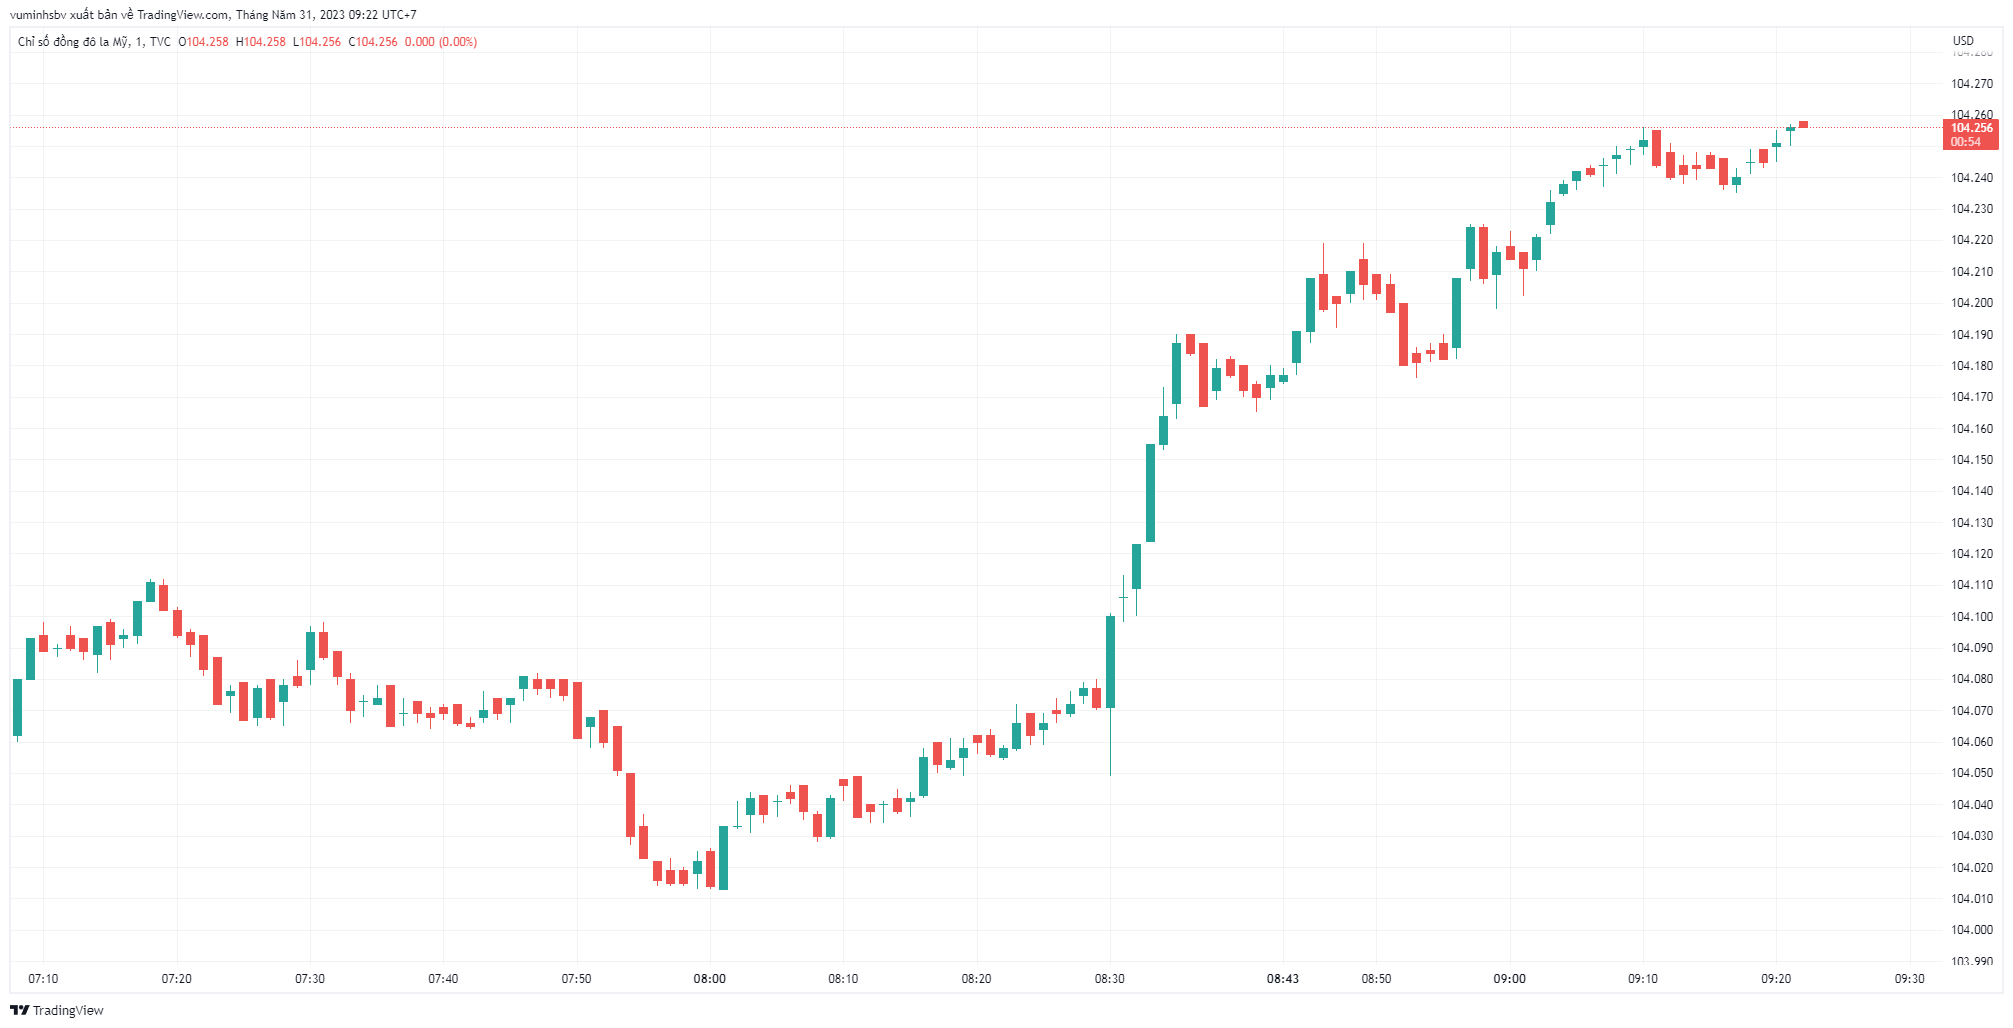The image size is (2013, 1028).
Task: Click the publisher header text with TradingView.com
Action: pos(213,15)
